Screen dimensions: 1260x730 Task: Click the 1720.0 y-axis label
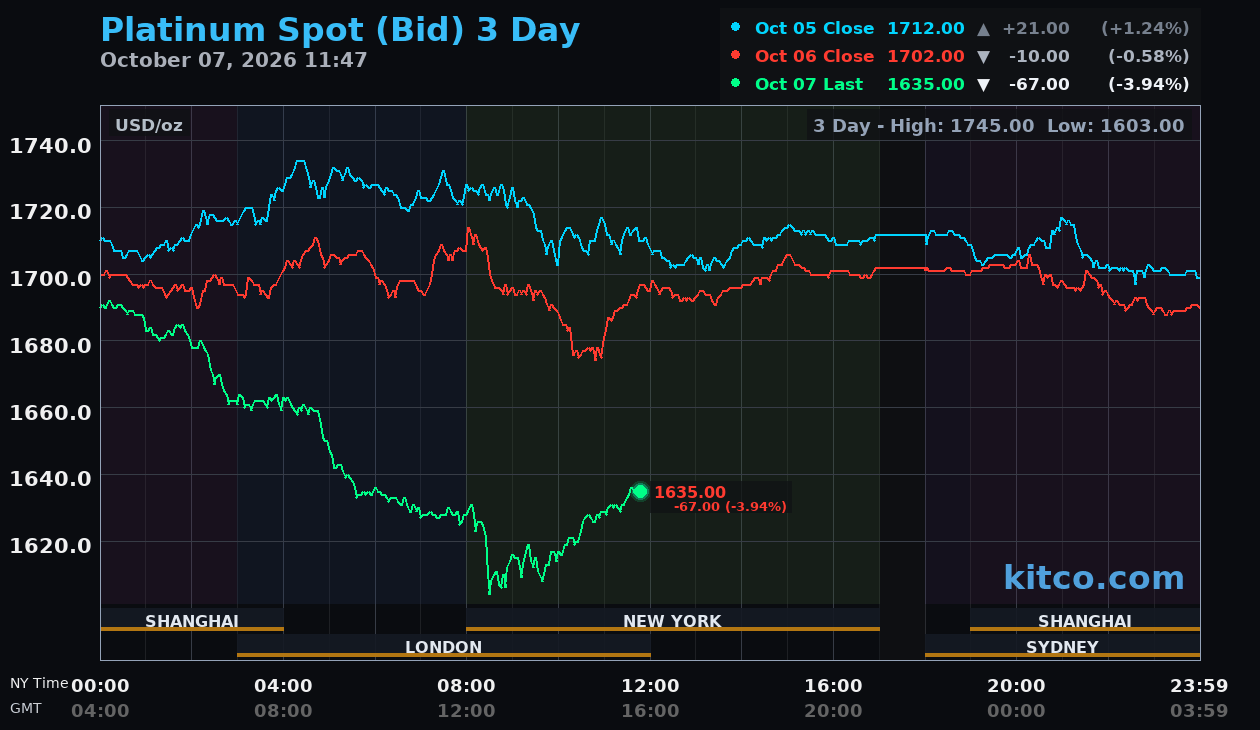click(x=51, y=212)
